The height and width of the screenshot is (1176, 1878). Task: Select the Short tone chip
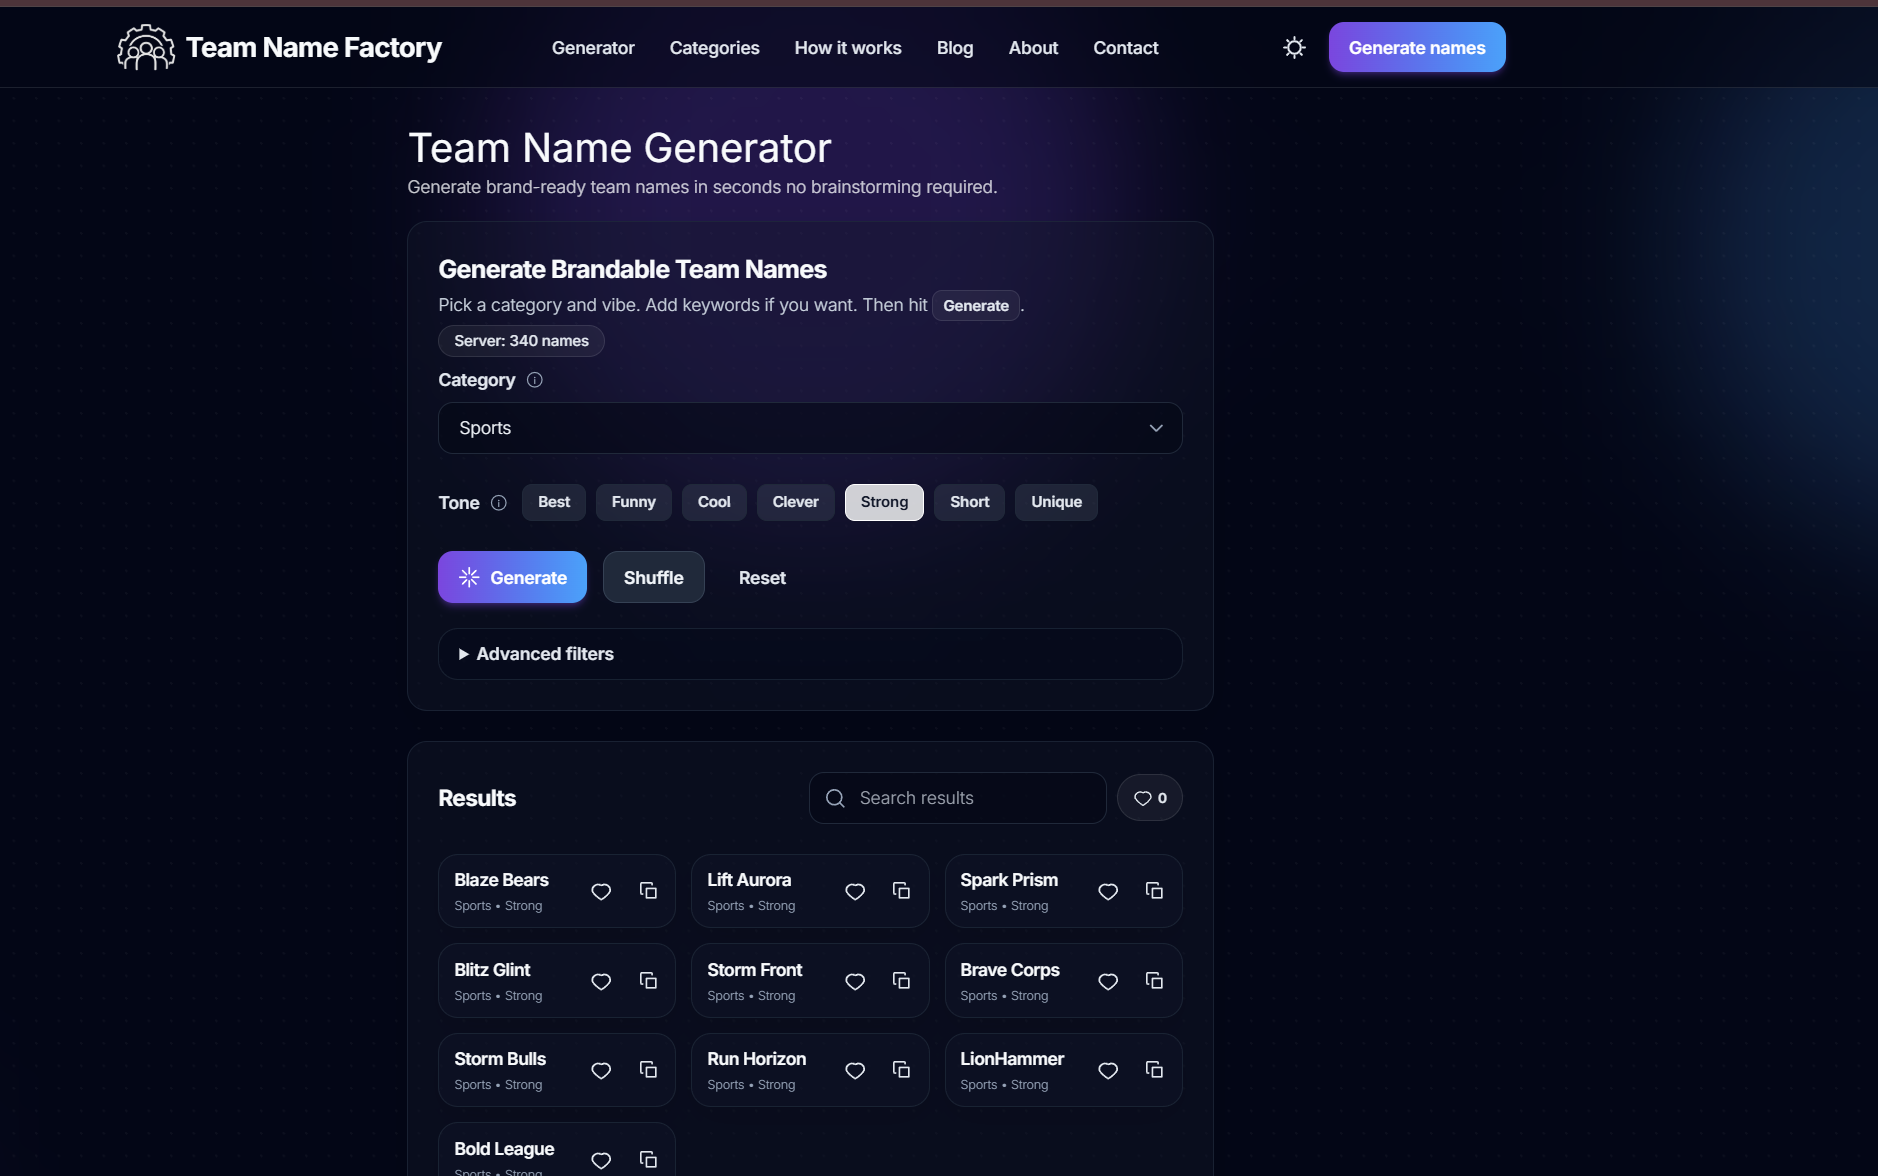click(970, 502)
